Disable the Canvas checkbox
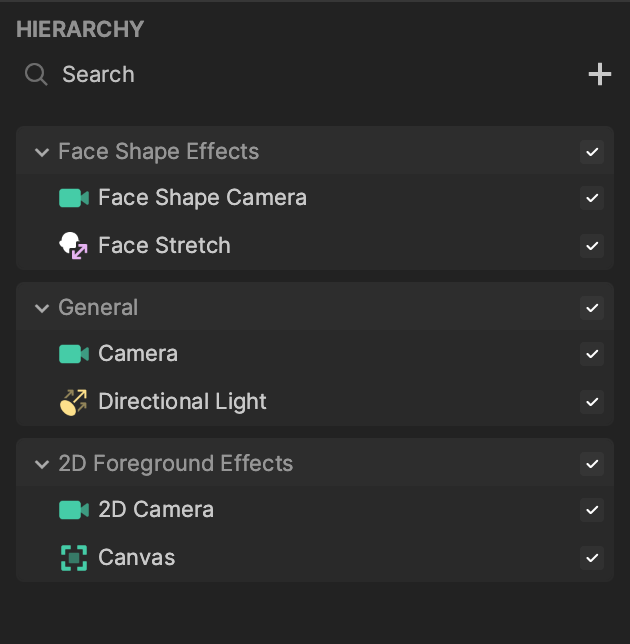630x644 pixels. (x=592, y=558)
